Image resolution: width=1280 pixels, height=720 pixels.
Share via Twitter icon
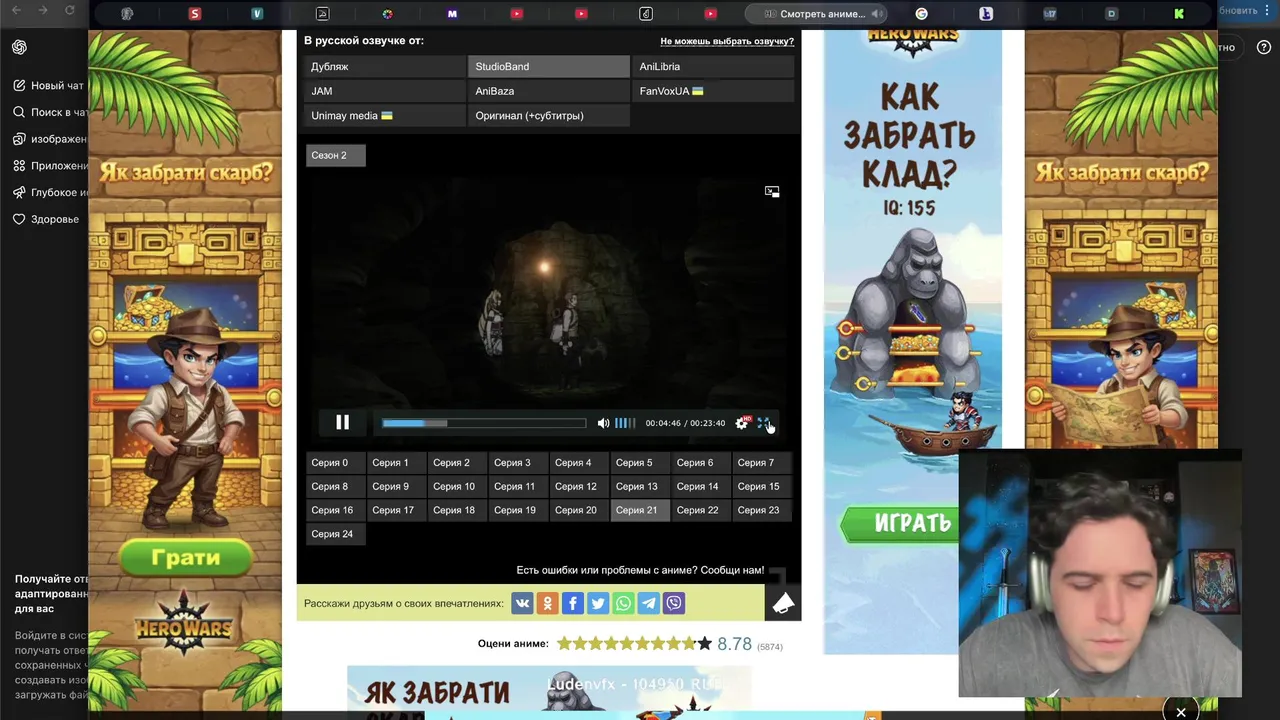pyautogui.click(x=598, y=603)
